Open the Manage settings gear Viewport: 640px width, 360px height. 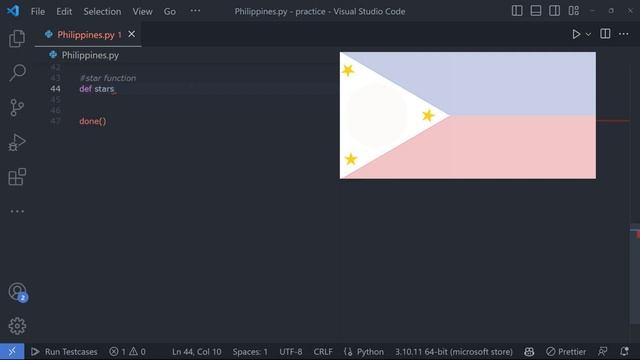(x=17, y=326)
